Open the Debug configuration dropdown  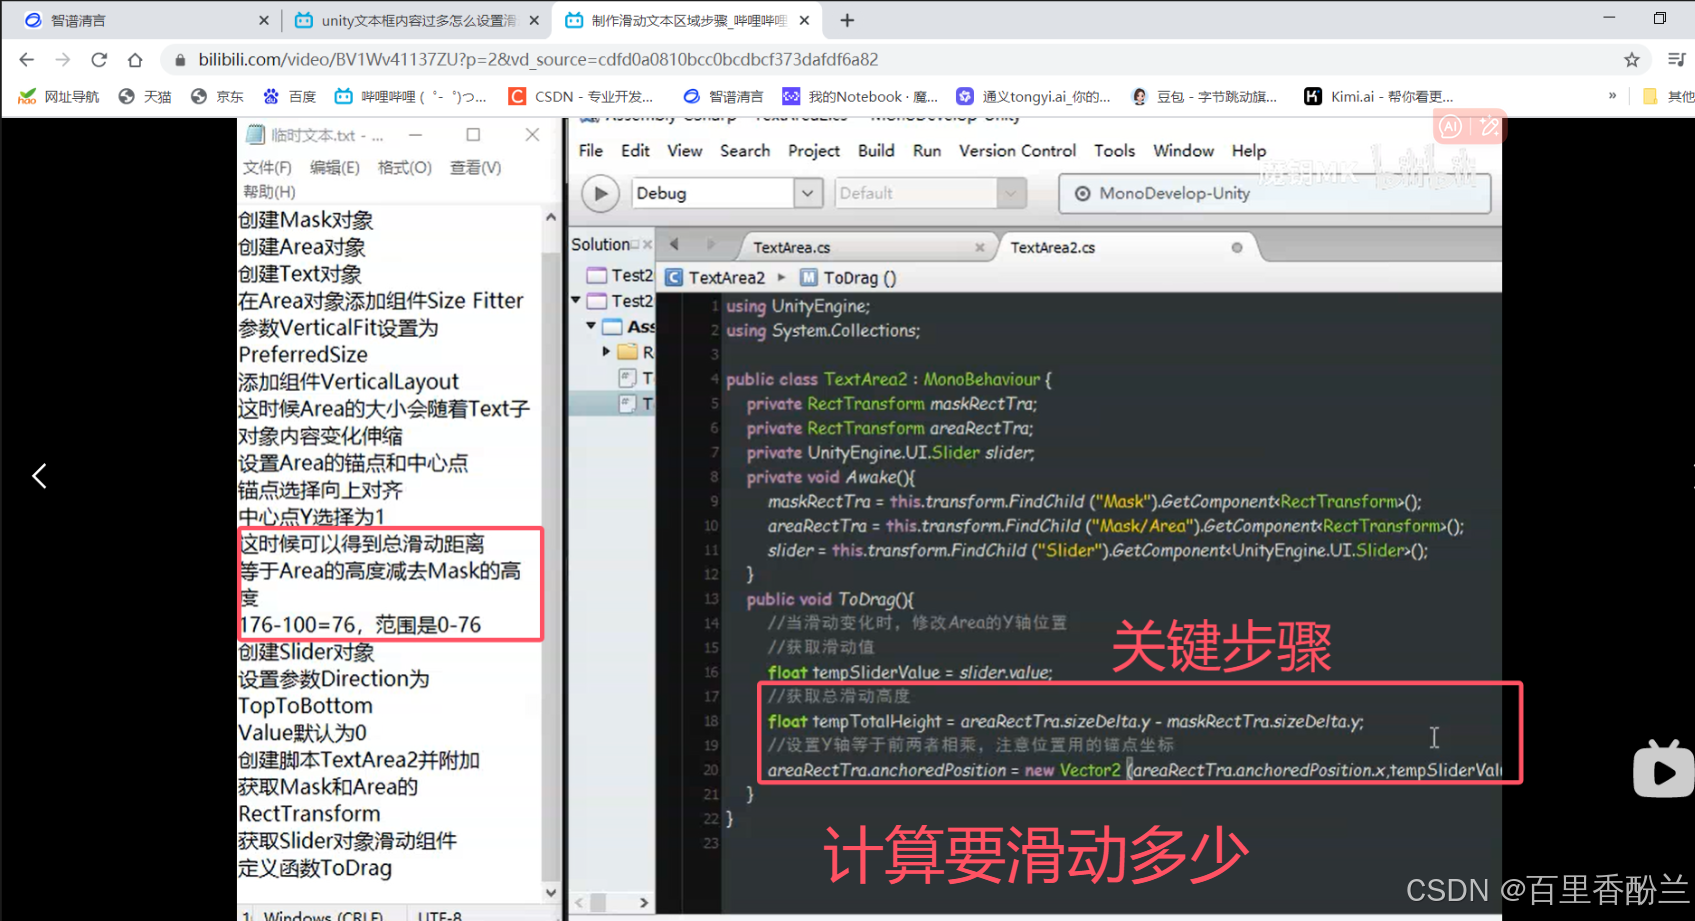click(807, 193)
